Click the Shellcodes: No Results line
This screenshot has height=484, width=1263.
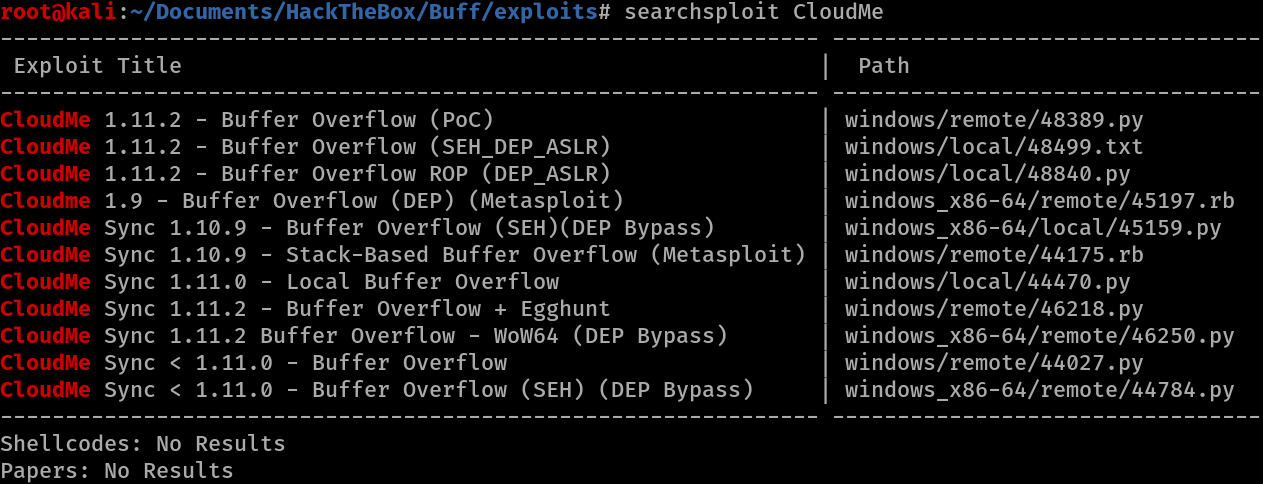pyautogui.click(x=143, y=443)
